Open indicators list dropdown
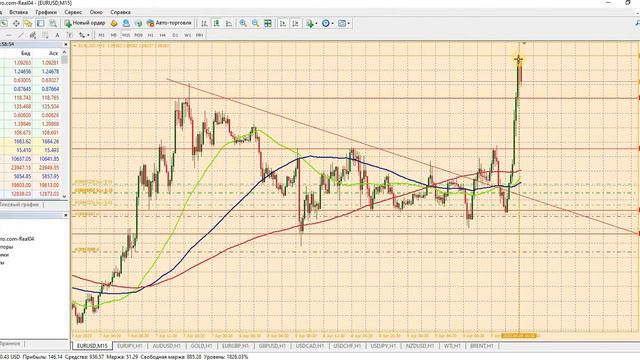 click(312, 23)
